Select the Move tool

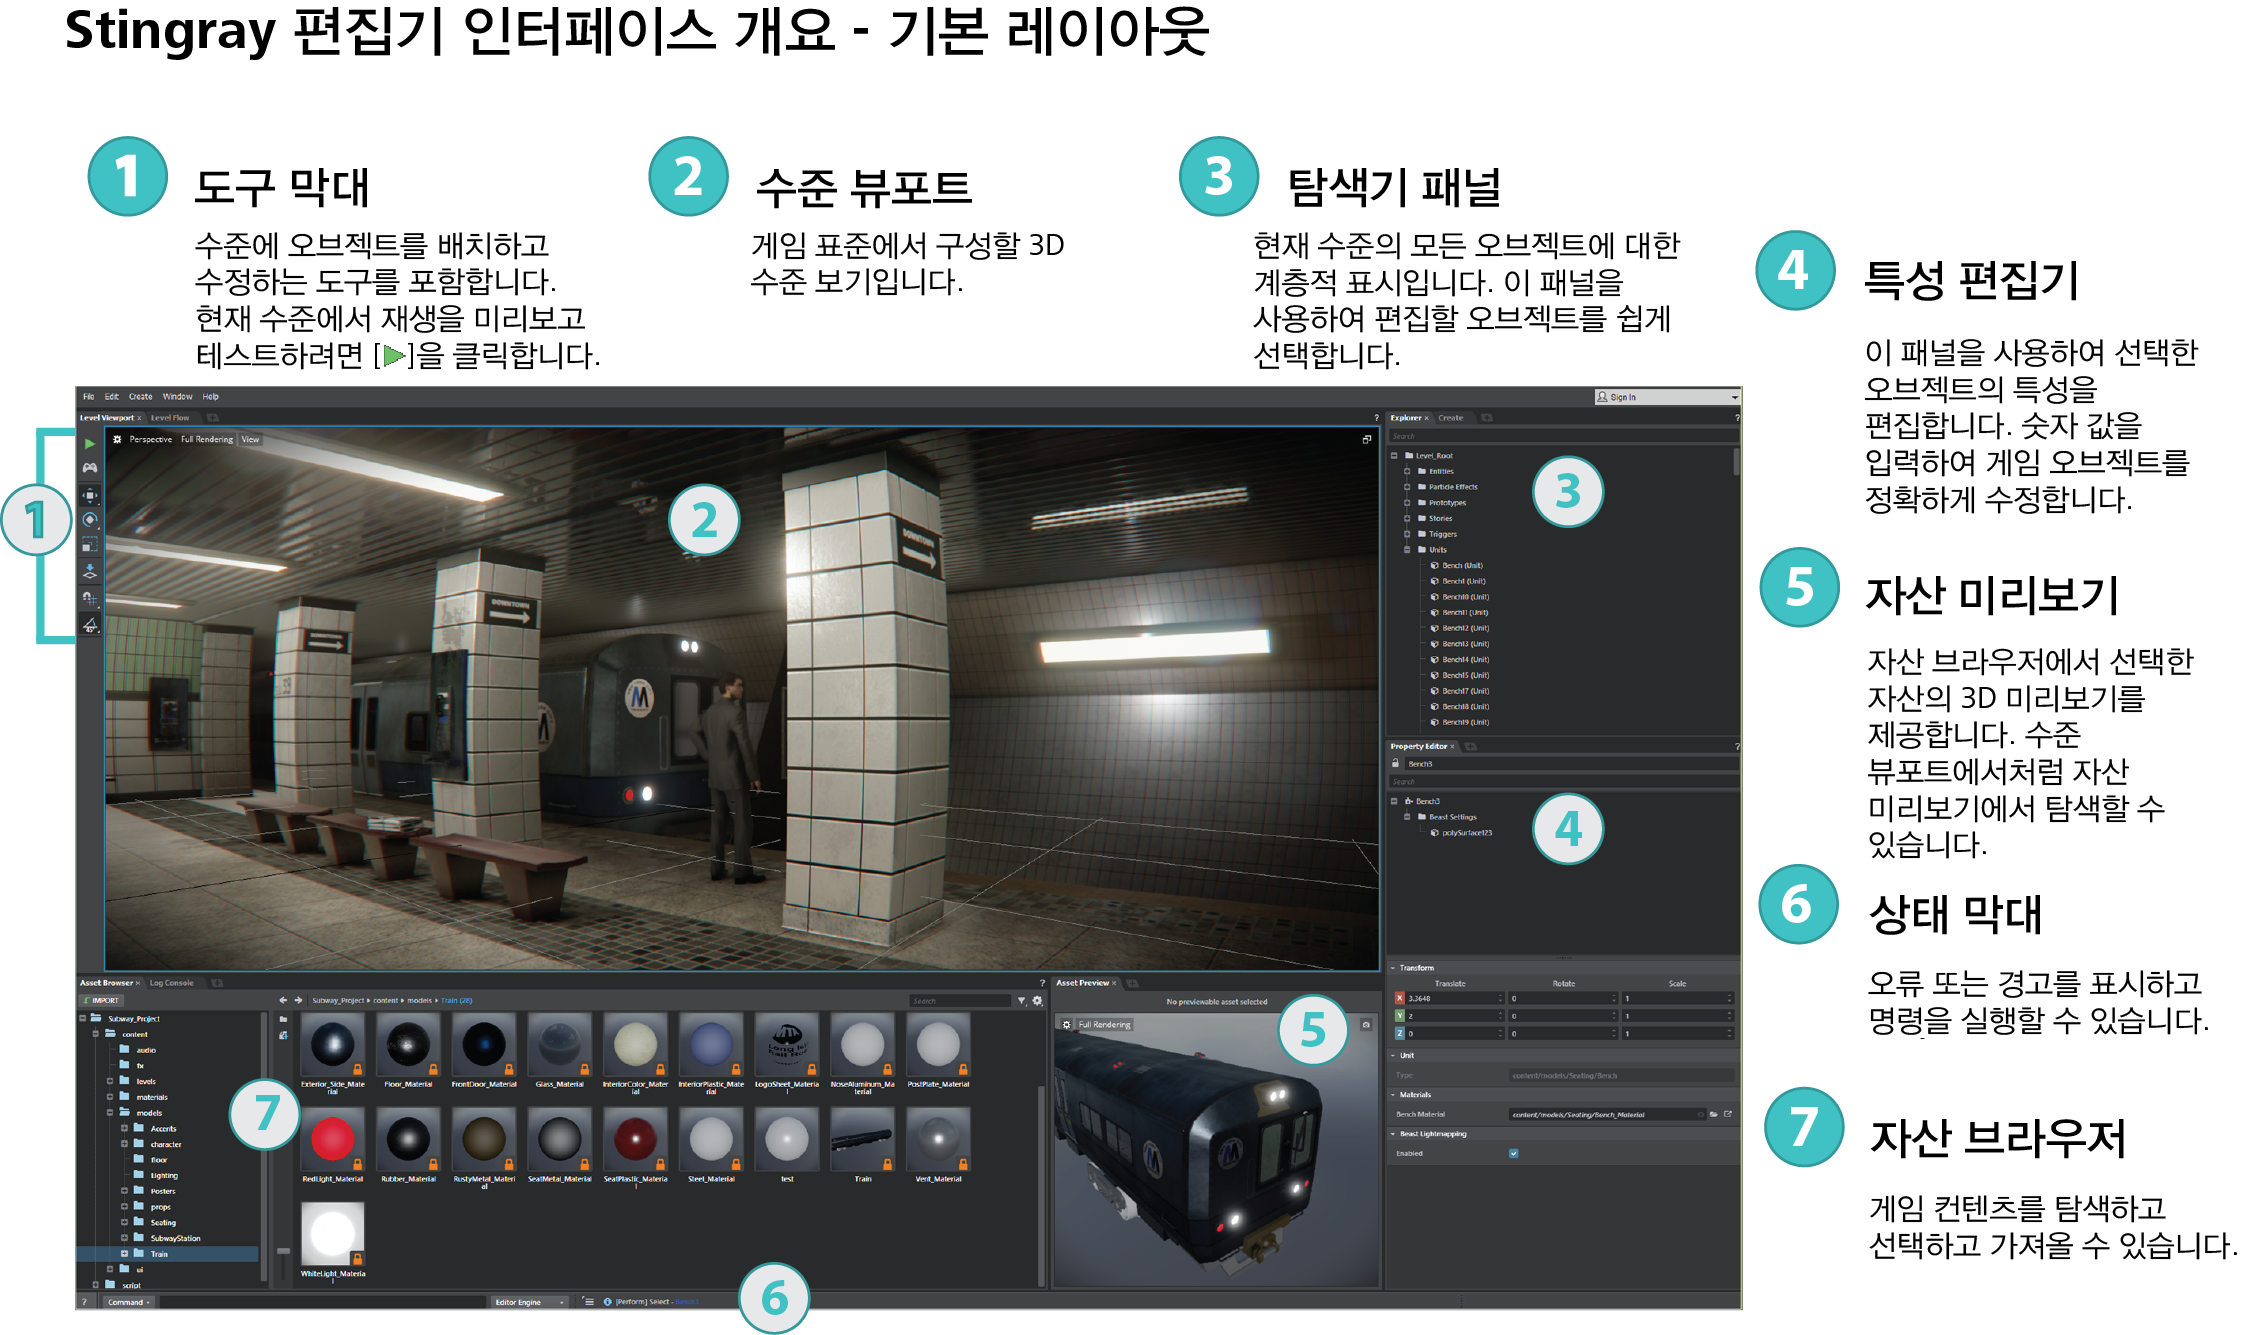90,495
